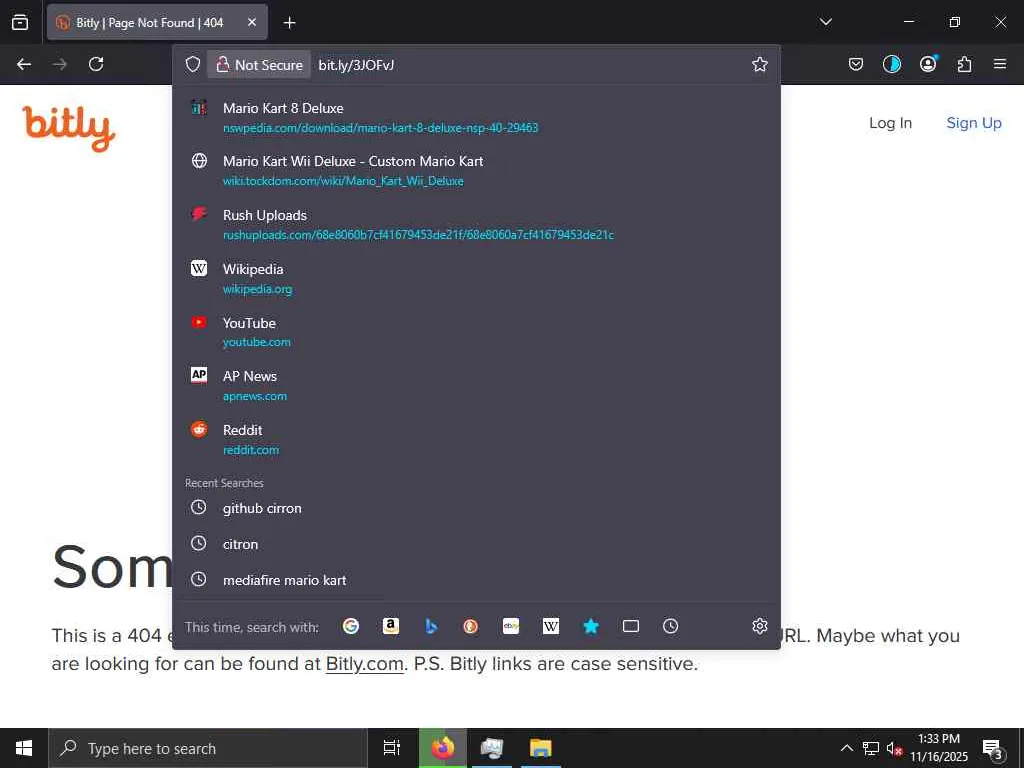Search bookmarks with blue star icon
The height and width of the screenshot is (768, 1024).
[590, 626]
